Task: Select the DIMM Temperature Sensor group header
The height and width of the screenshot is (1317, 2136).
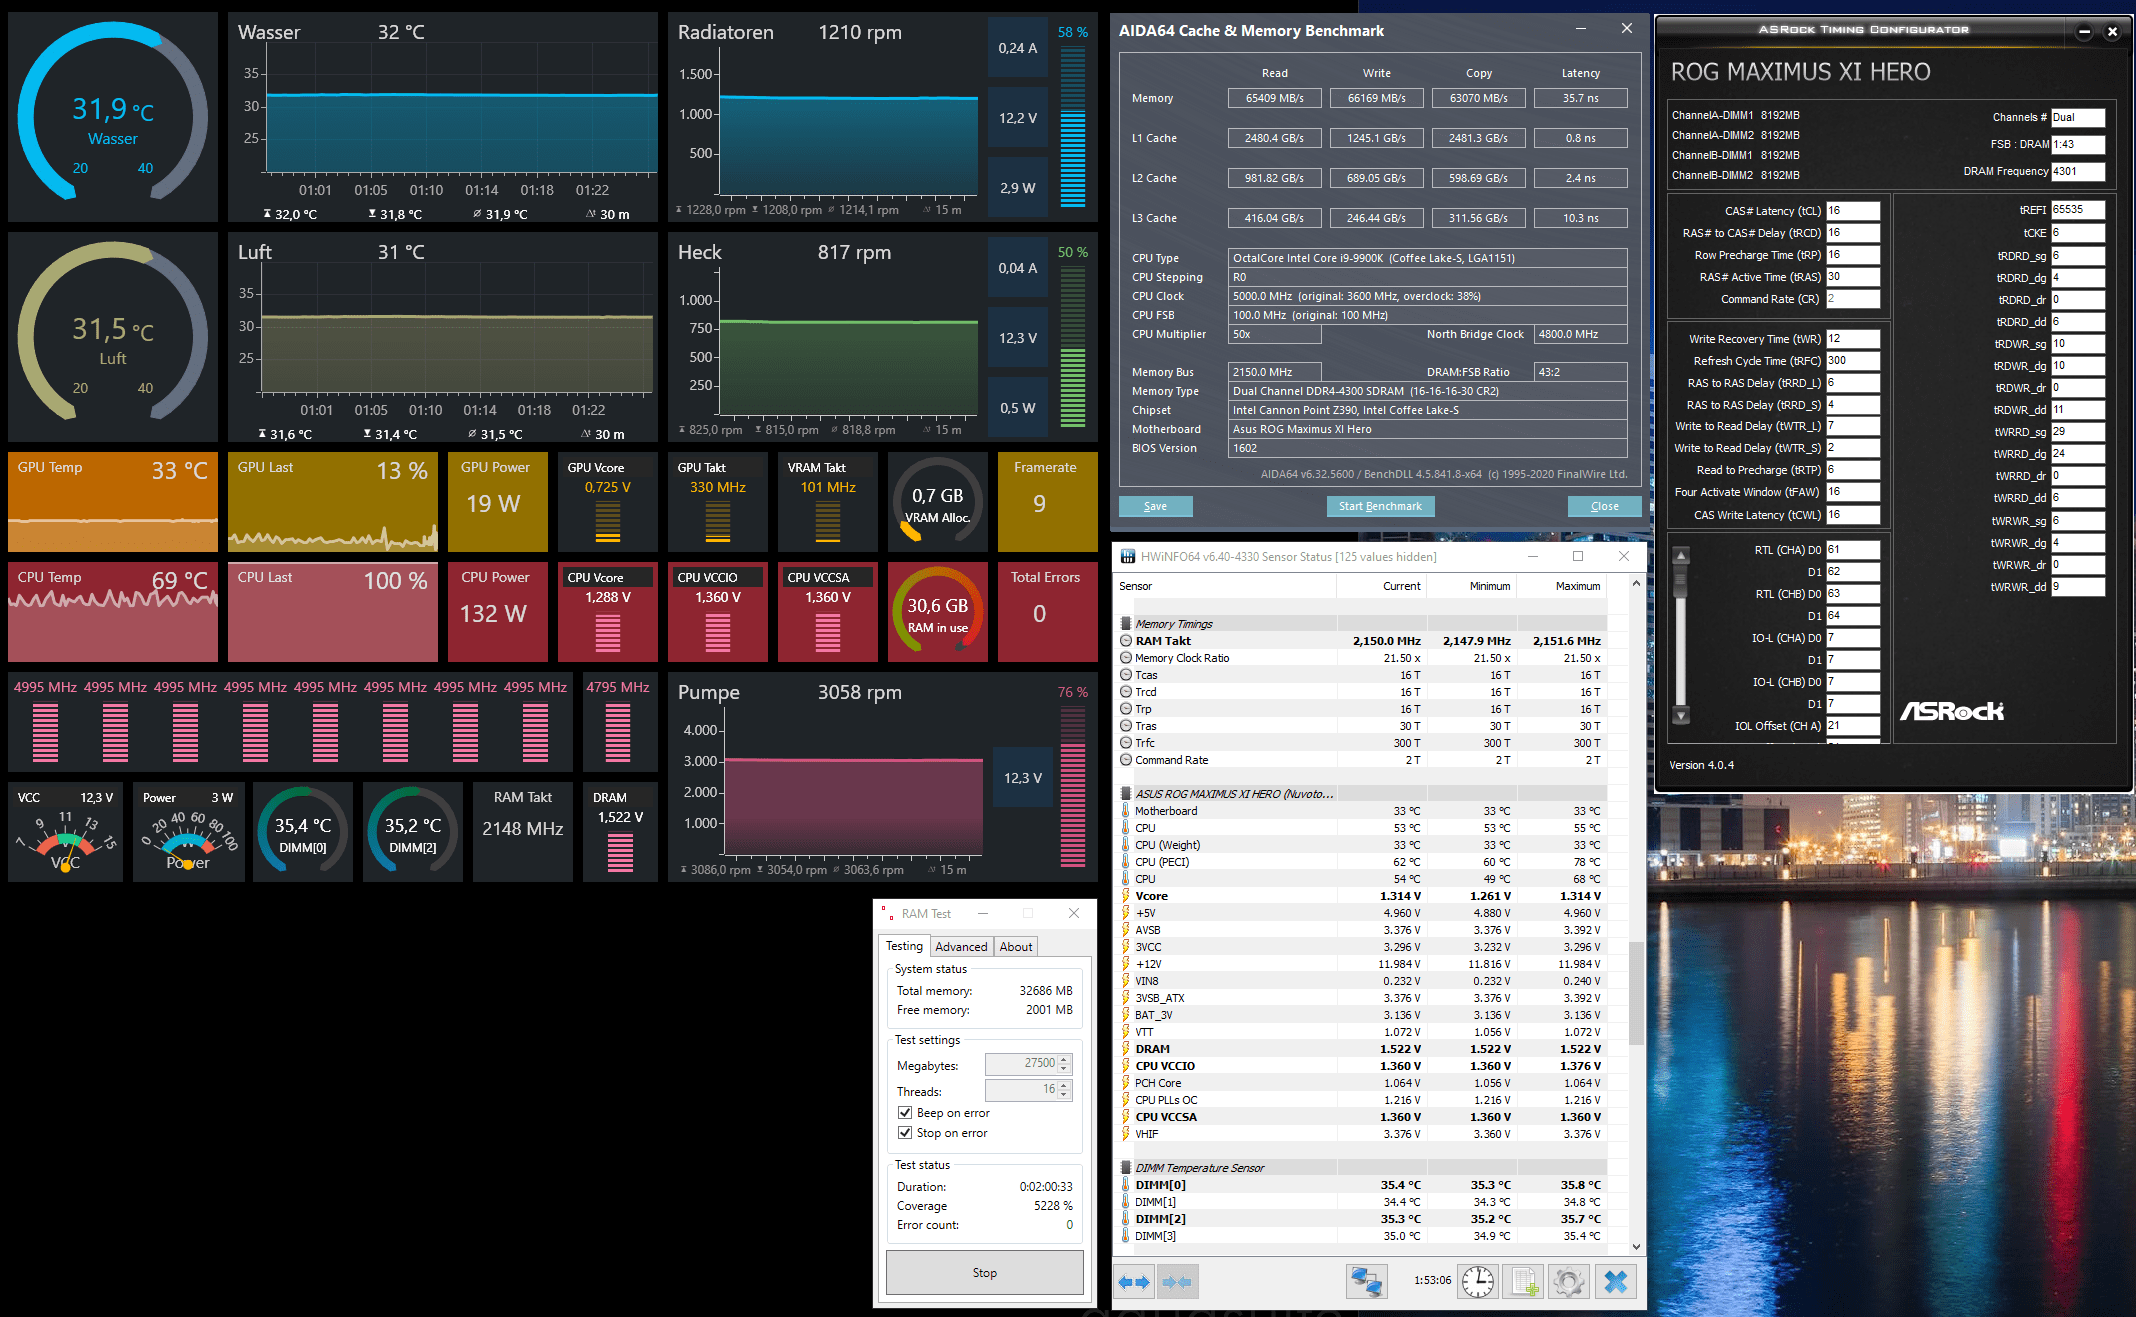Action: [x=1200, y=1168]
